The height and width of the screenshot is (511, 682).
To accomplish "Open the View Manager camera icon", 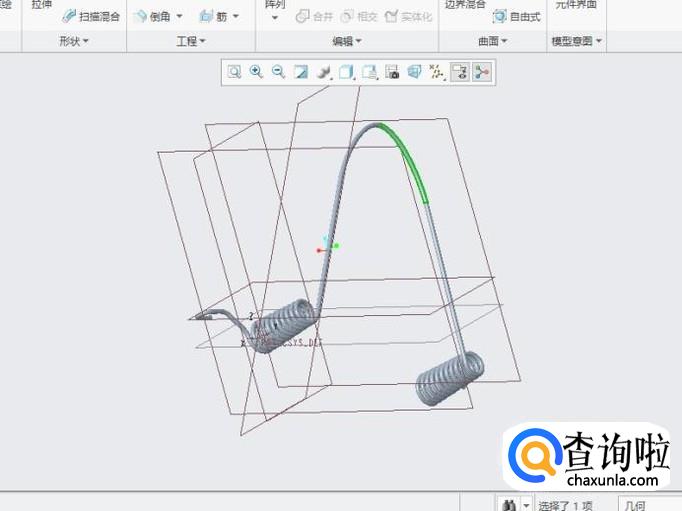I will pos(392,72).
